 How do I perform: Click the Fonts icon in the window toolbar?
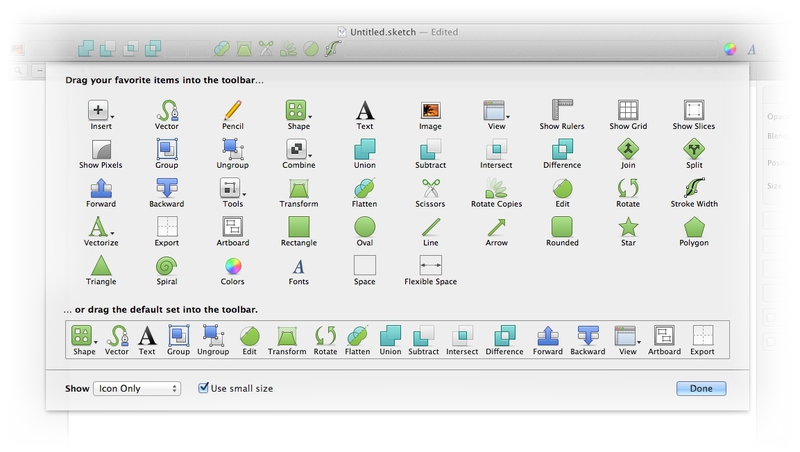(x=752, y=49)
